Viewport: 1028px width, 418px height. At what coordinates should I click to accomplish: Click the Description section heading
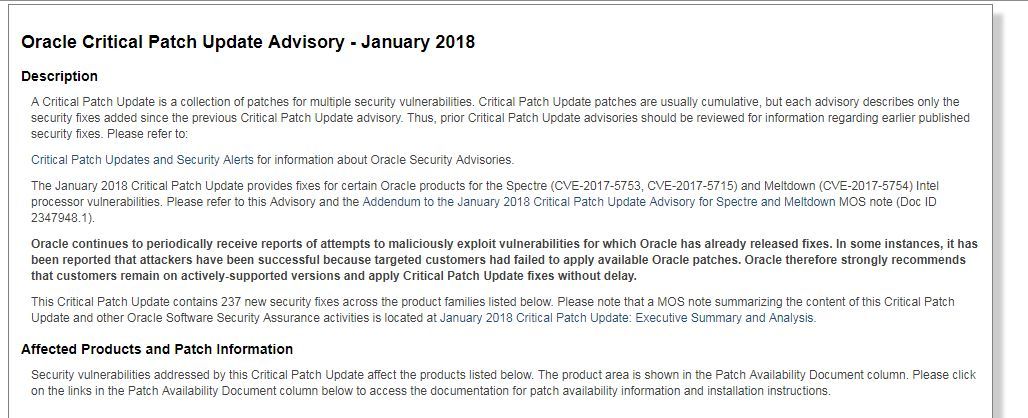(59, 76)
